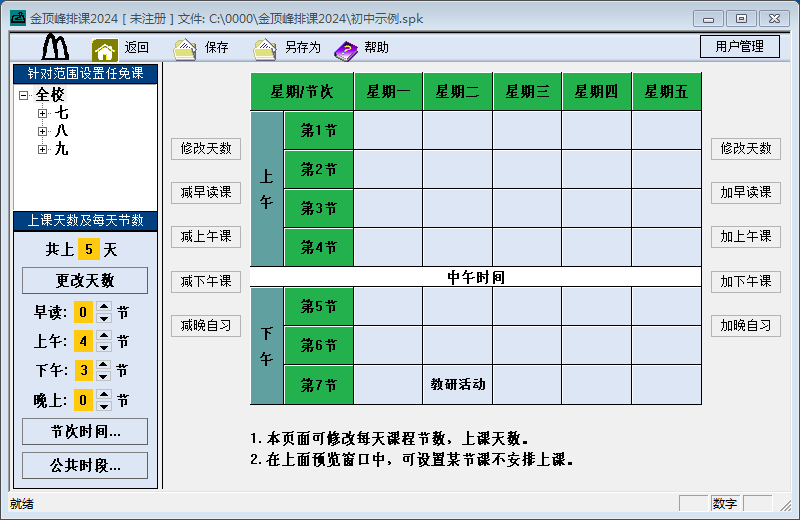Expand the 九 grade node

(x=42, y=149)
